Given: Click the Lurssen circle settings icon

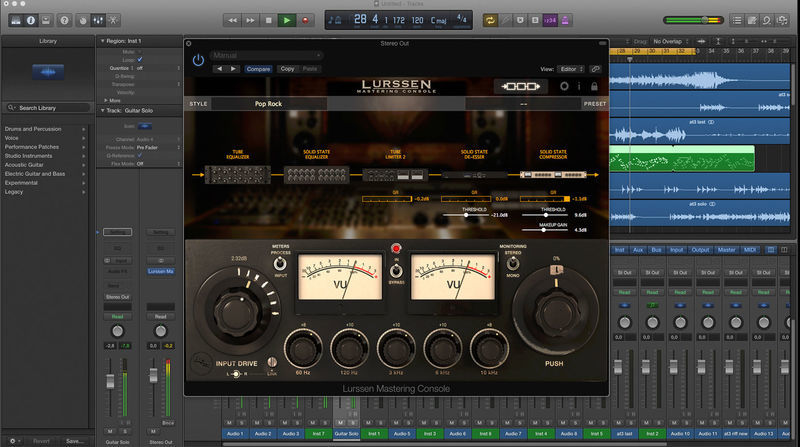Looking at the screenshot, I should click(x=564, y=86).
